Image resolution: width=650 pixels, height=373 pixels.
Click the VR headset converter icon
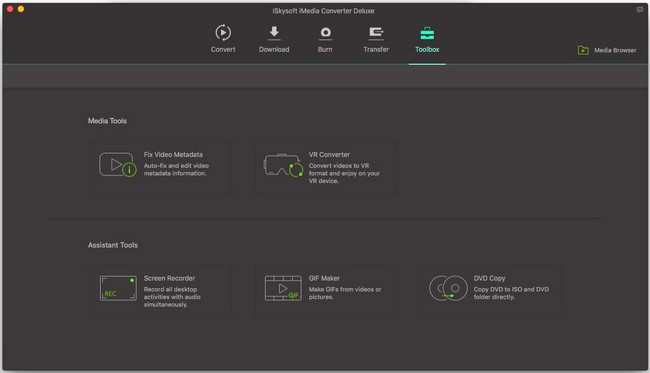coord(284,165)
